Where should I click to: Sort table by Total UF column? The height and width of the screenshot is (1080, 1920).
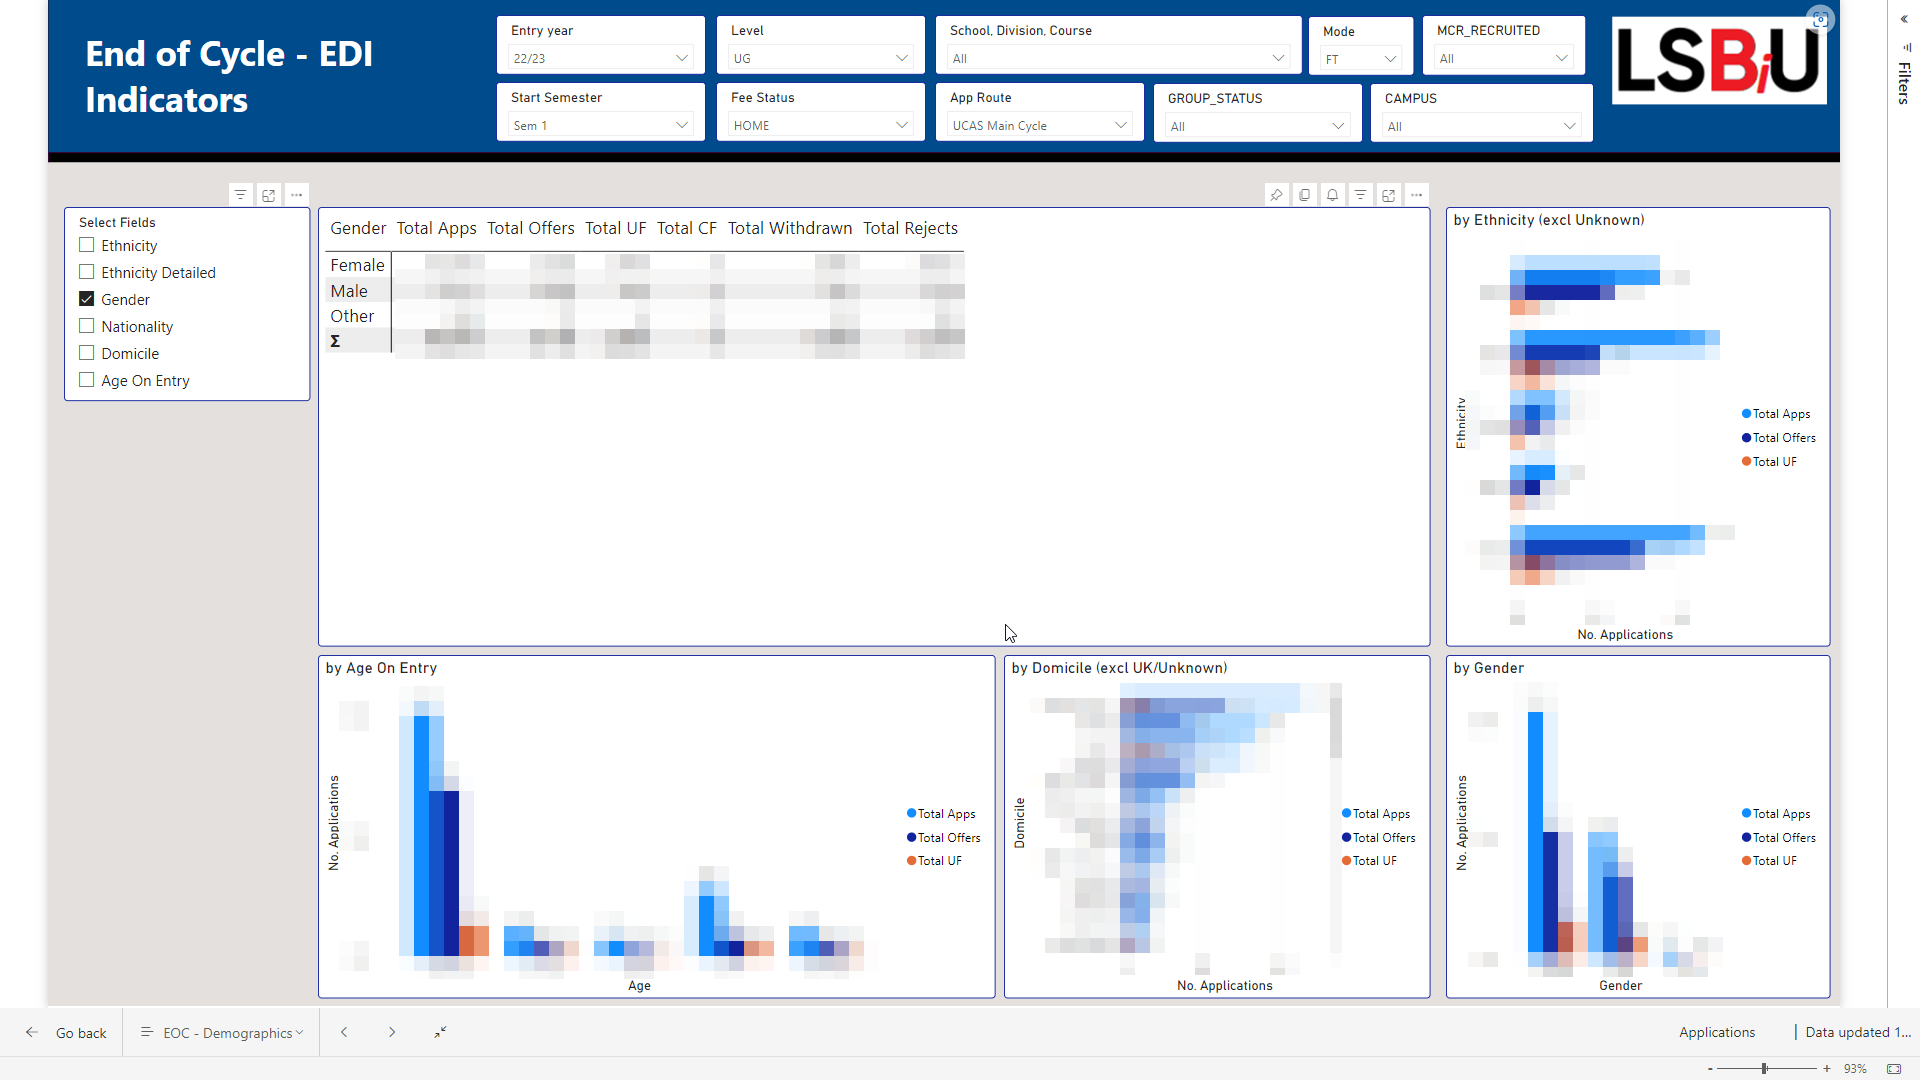(x=616, y=228)
